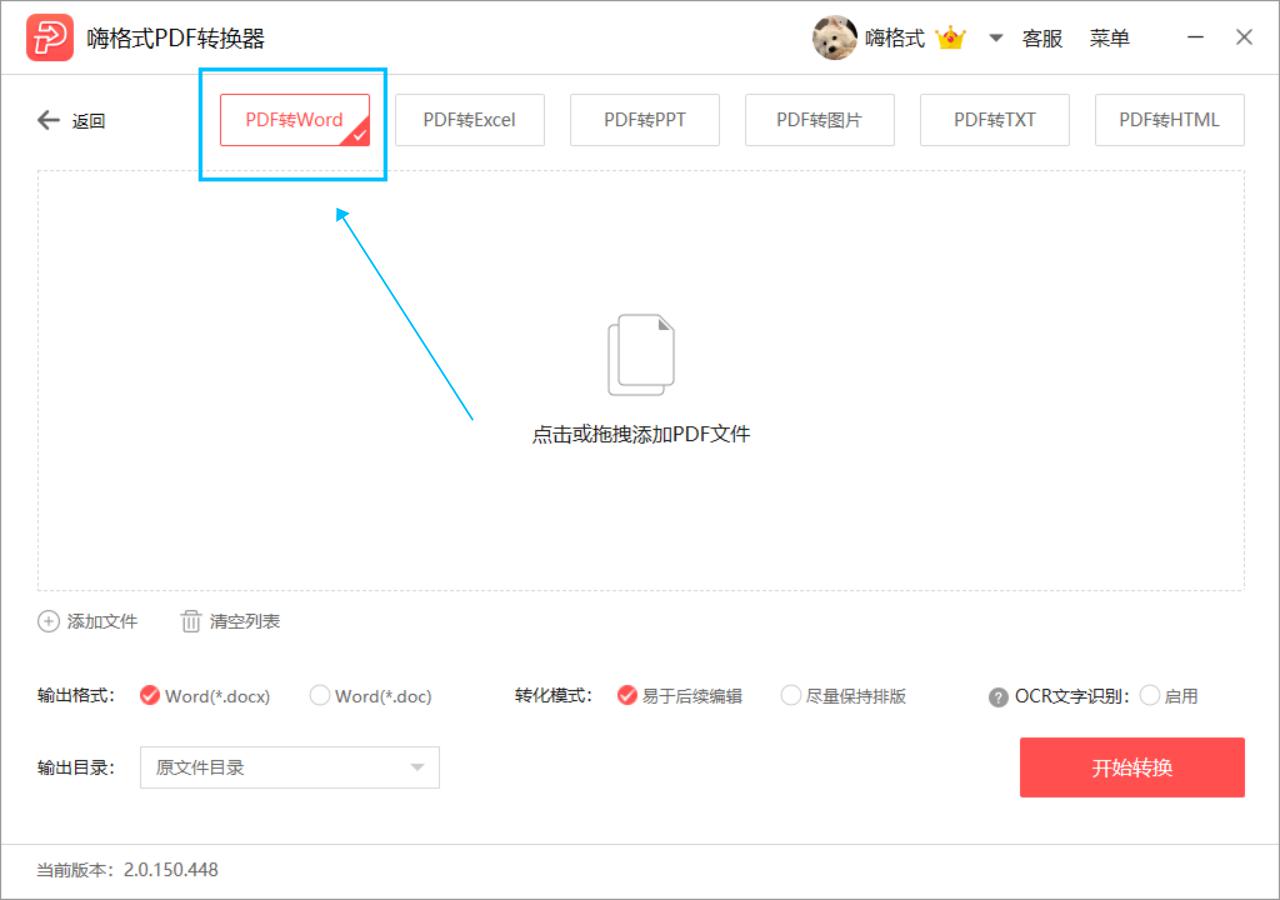This screenshot has width=1280, height=900.
Task: Select the Word(*.doc) output format
Action: pos(371,696)
